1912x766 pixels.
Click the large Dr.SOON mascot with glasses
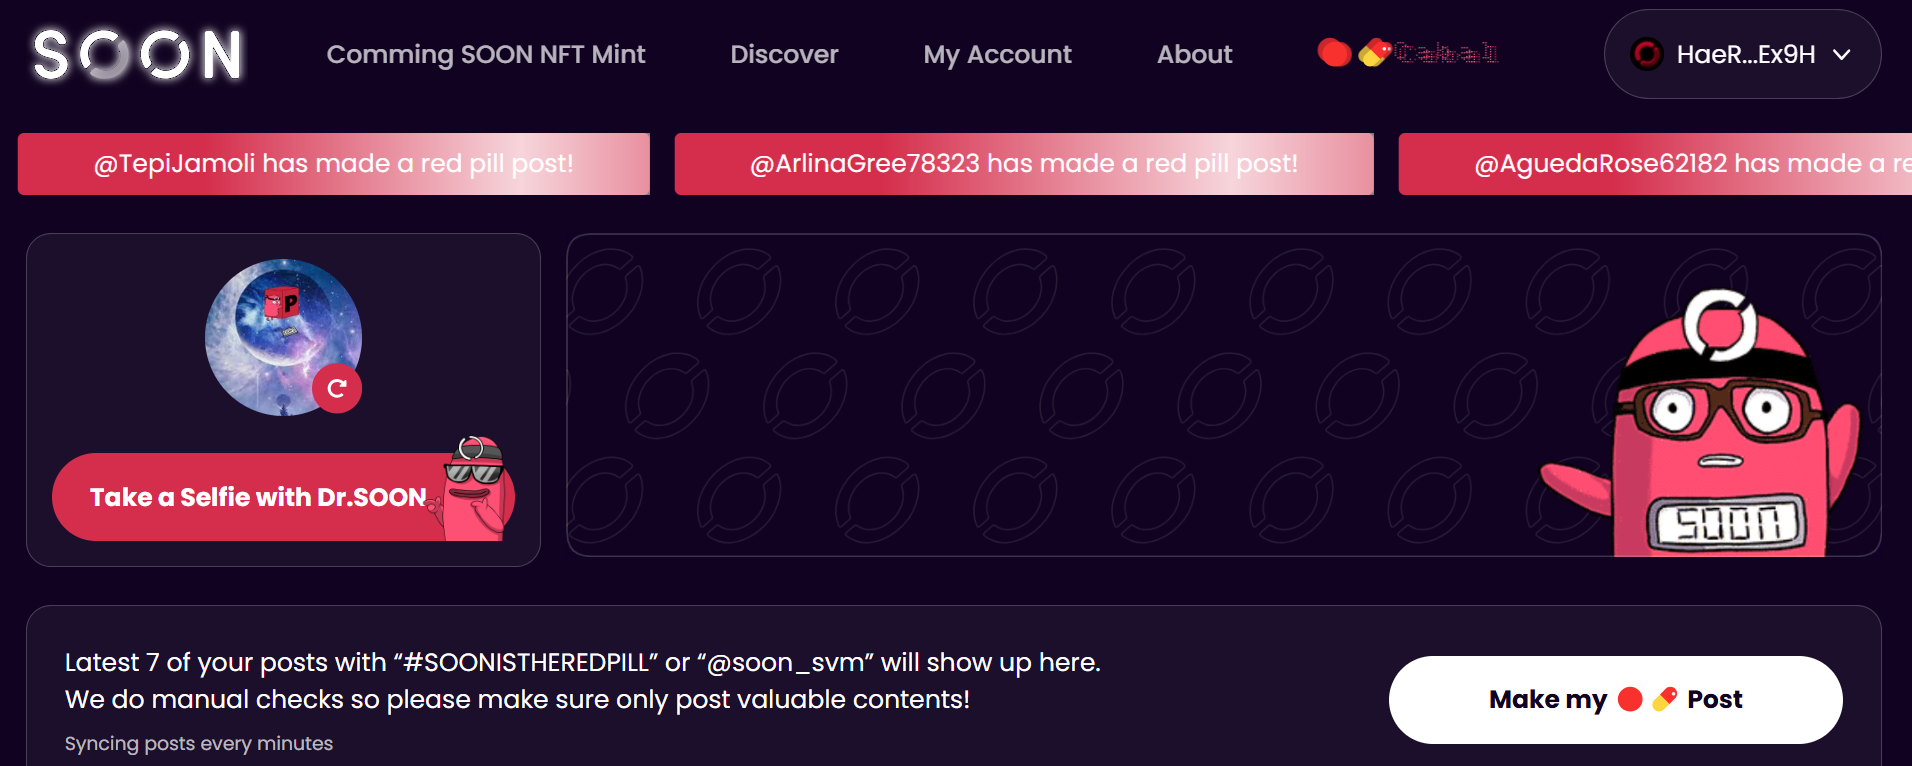1714,430
